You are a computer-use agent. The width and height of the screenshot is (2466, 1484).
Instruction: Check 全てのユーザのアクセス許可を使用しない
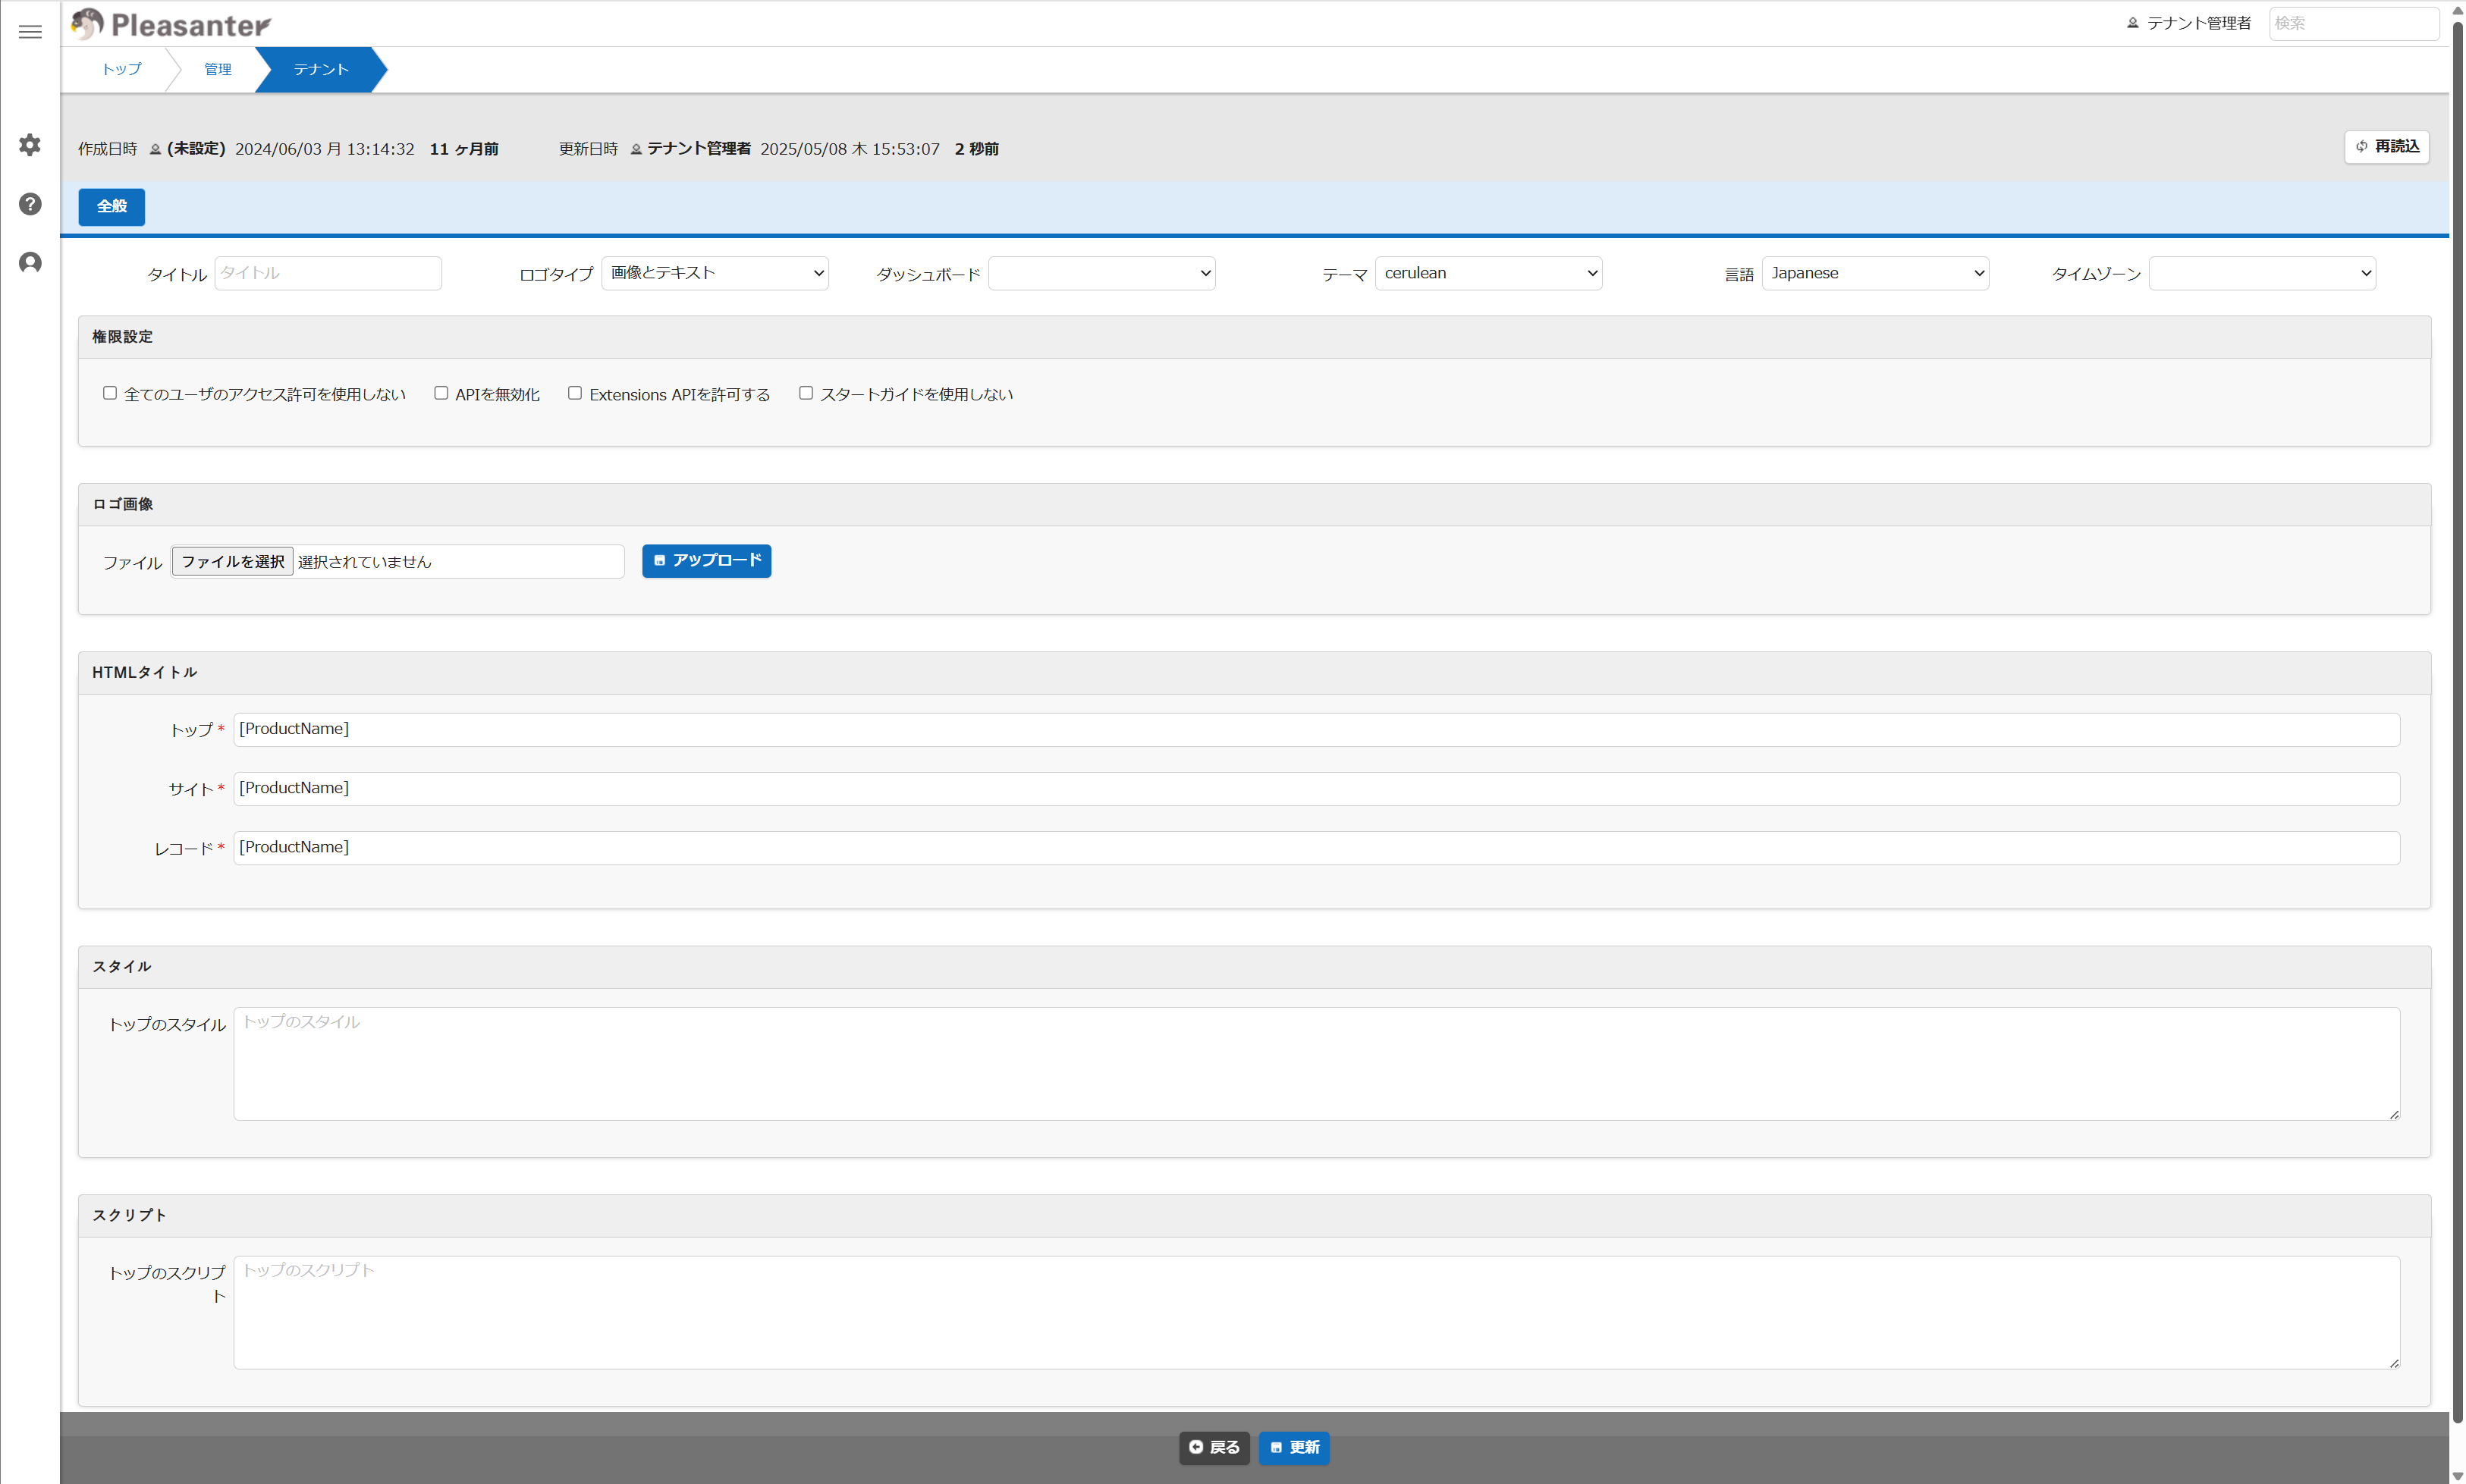[110, 394]
